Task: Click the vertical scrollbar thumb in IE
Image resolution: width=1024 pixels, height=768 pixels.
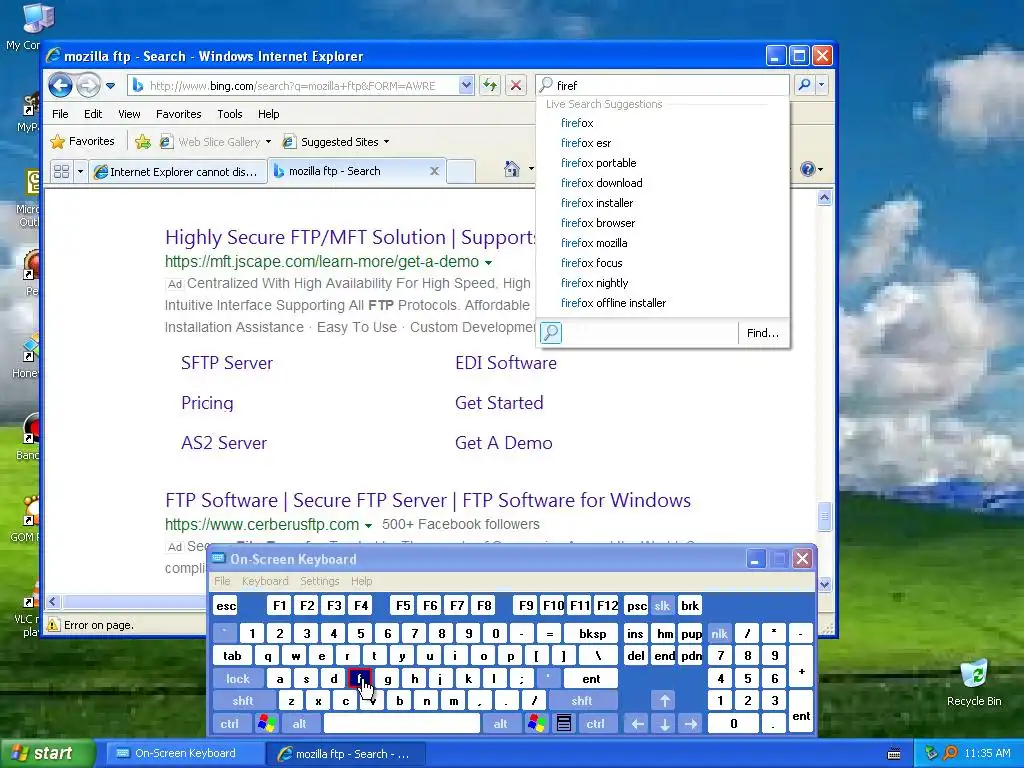Action: 824,517
